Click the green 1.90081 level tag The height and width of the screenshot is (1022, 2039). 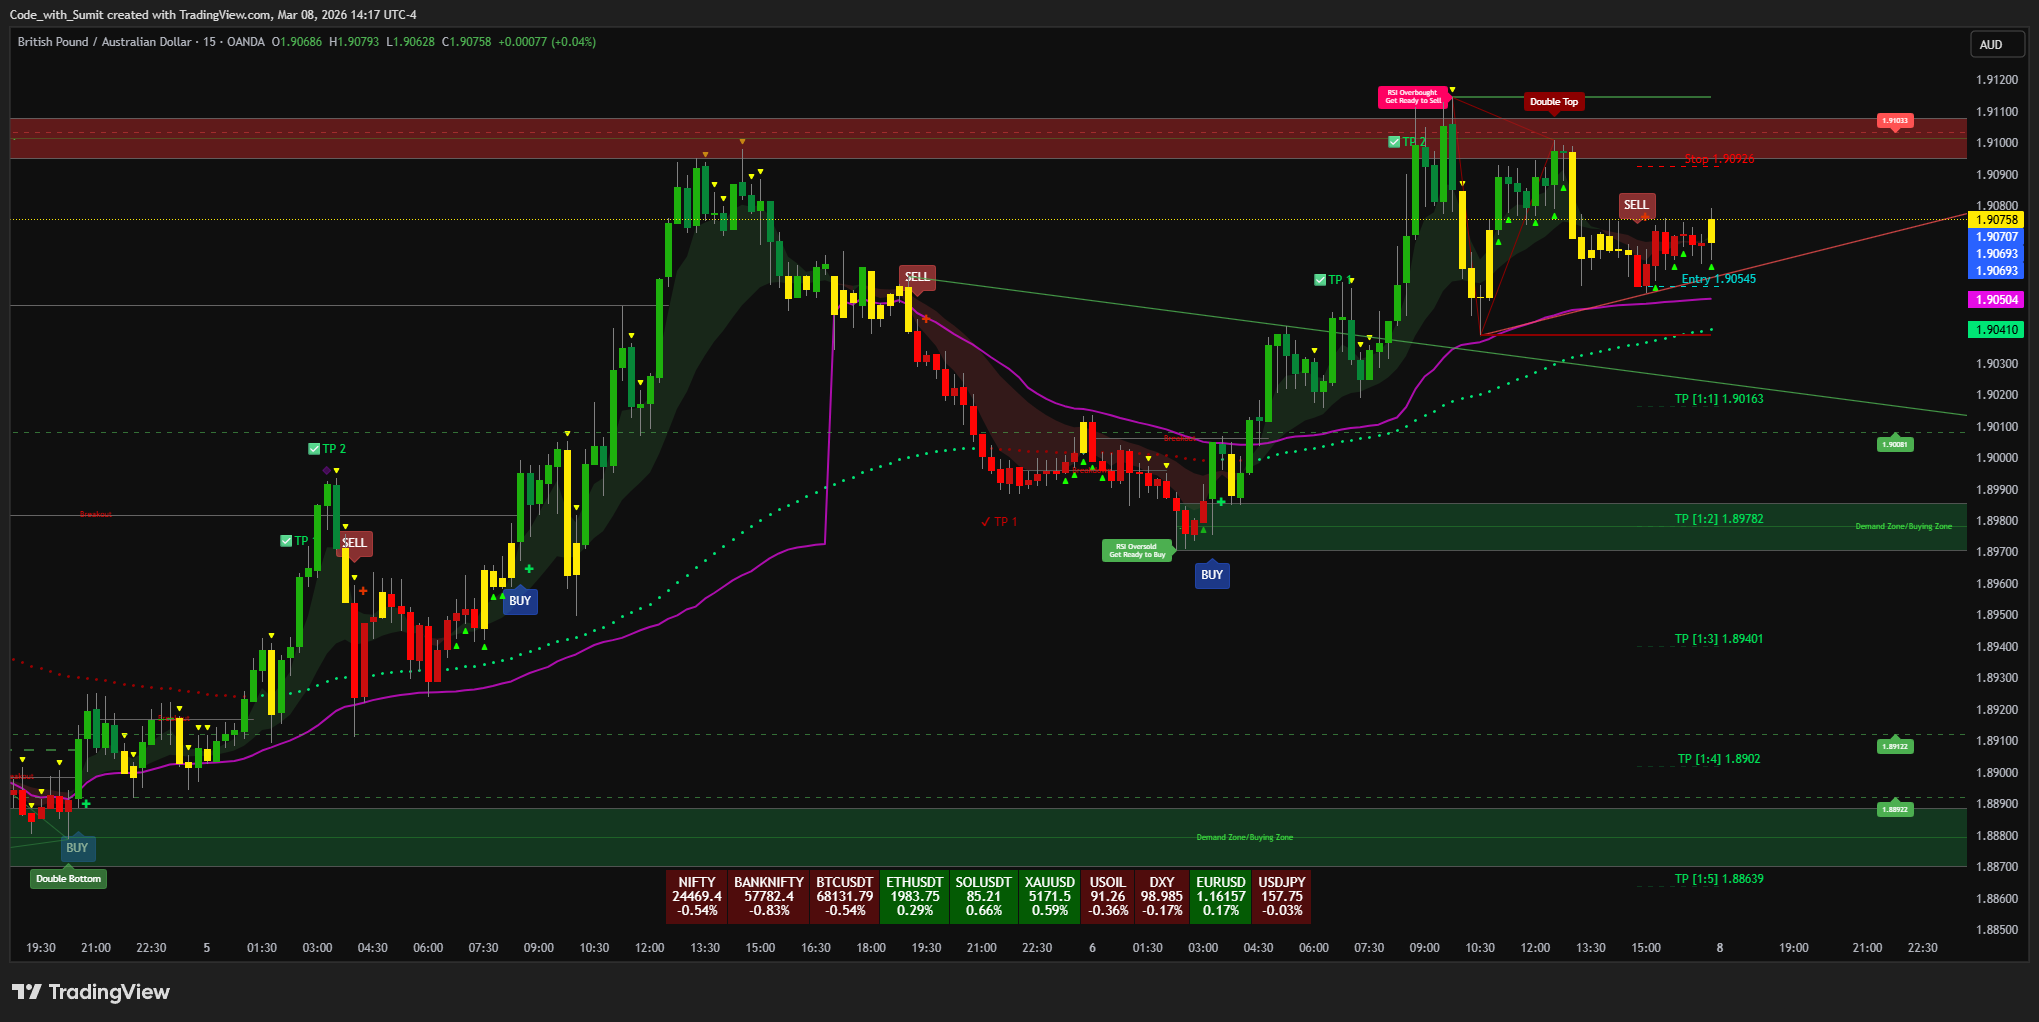[x=1894, y=444]
